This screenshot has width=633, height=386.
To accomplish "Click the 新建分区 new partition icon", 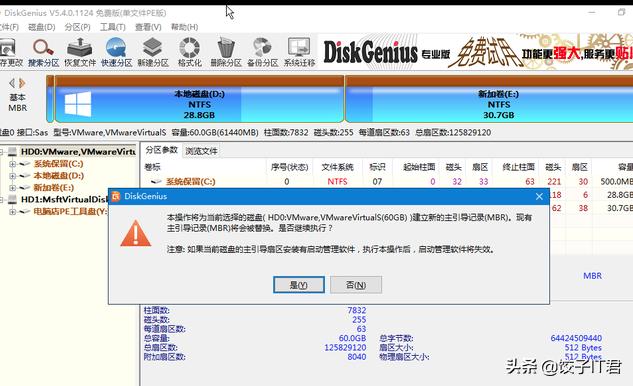I will pyautogui.click(x=153, y=48).
